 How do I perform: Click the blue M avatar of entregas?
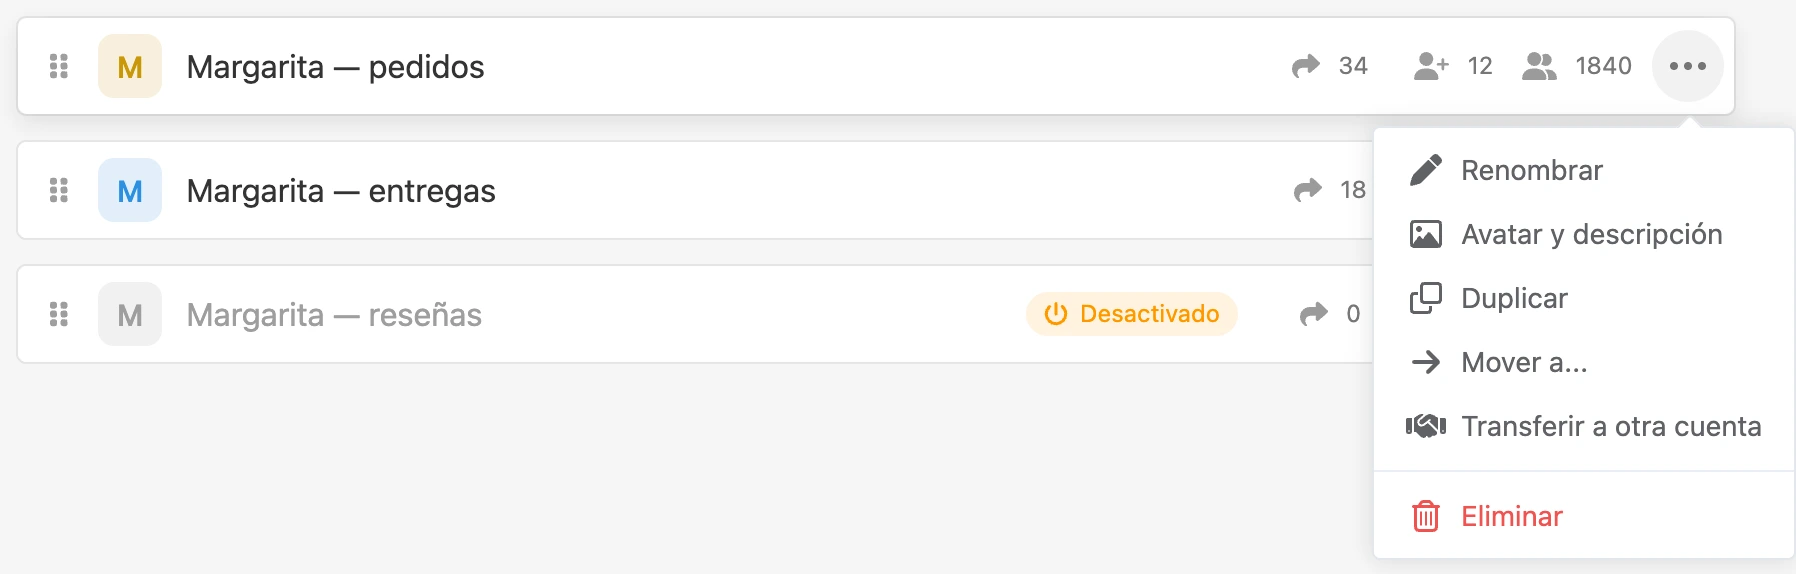(130, 190)
